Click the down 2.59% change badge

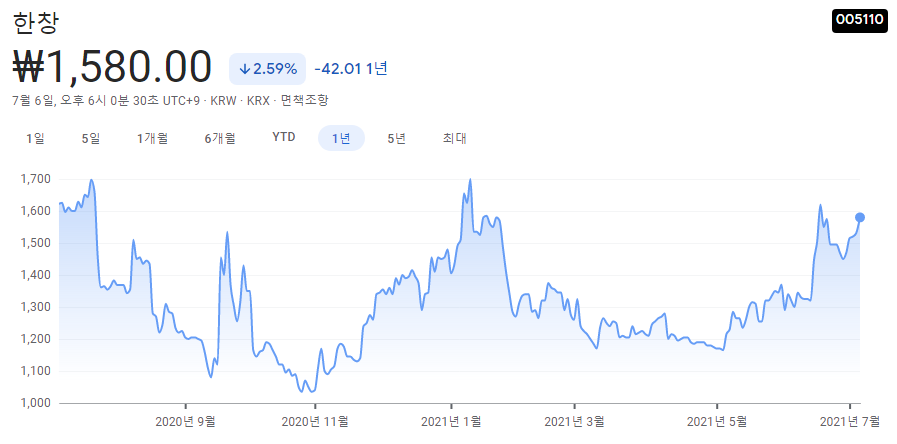(x=267, y=69)
